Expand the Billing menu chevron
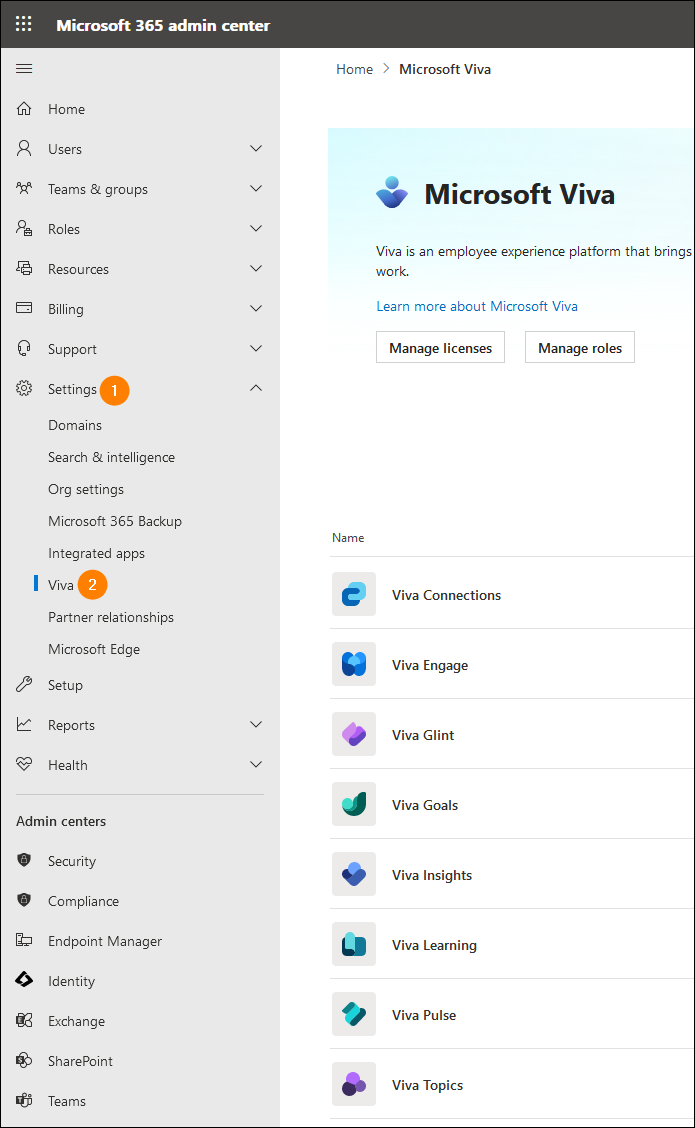 (255, 309)
